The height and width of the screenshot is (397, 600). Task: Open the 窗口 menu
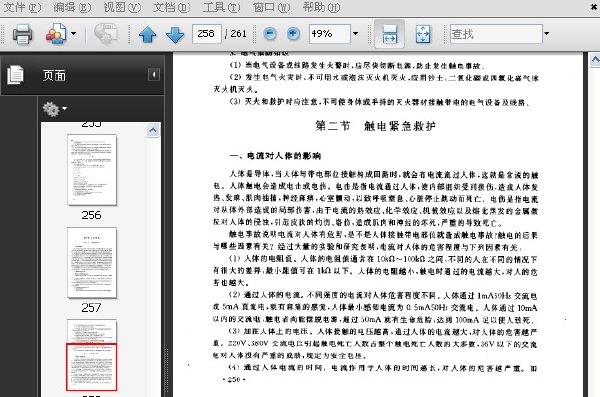point(271,7)
